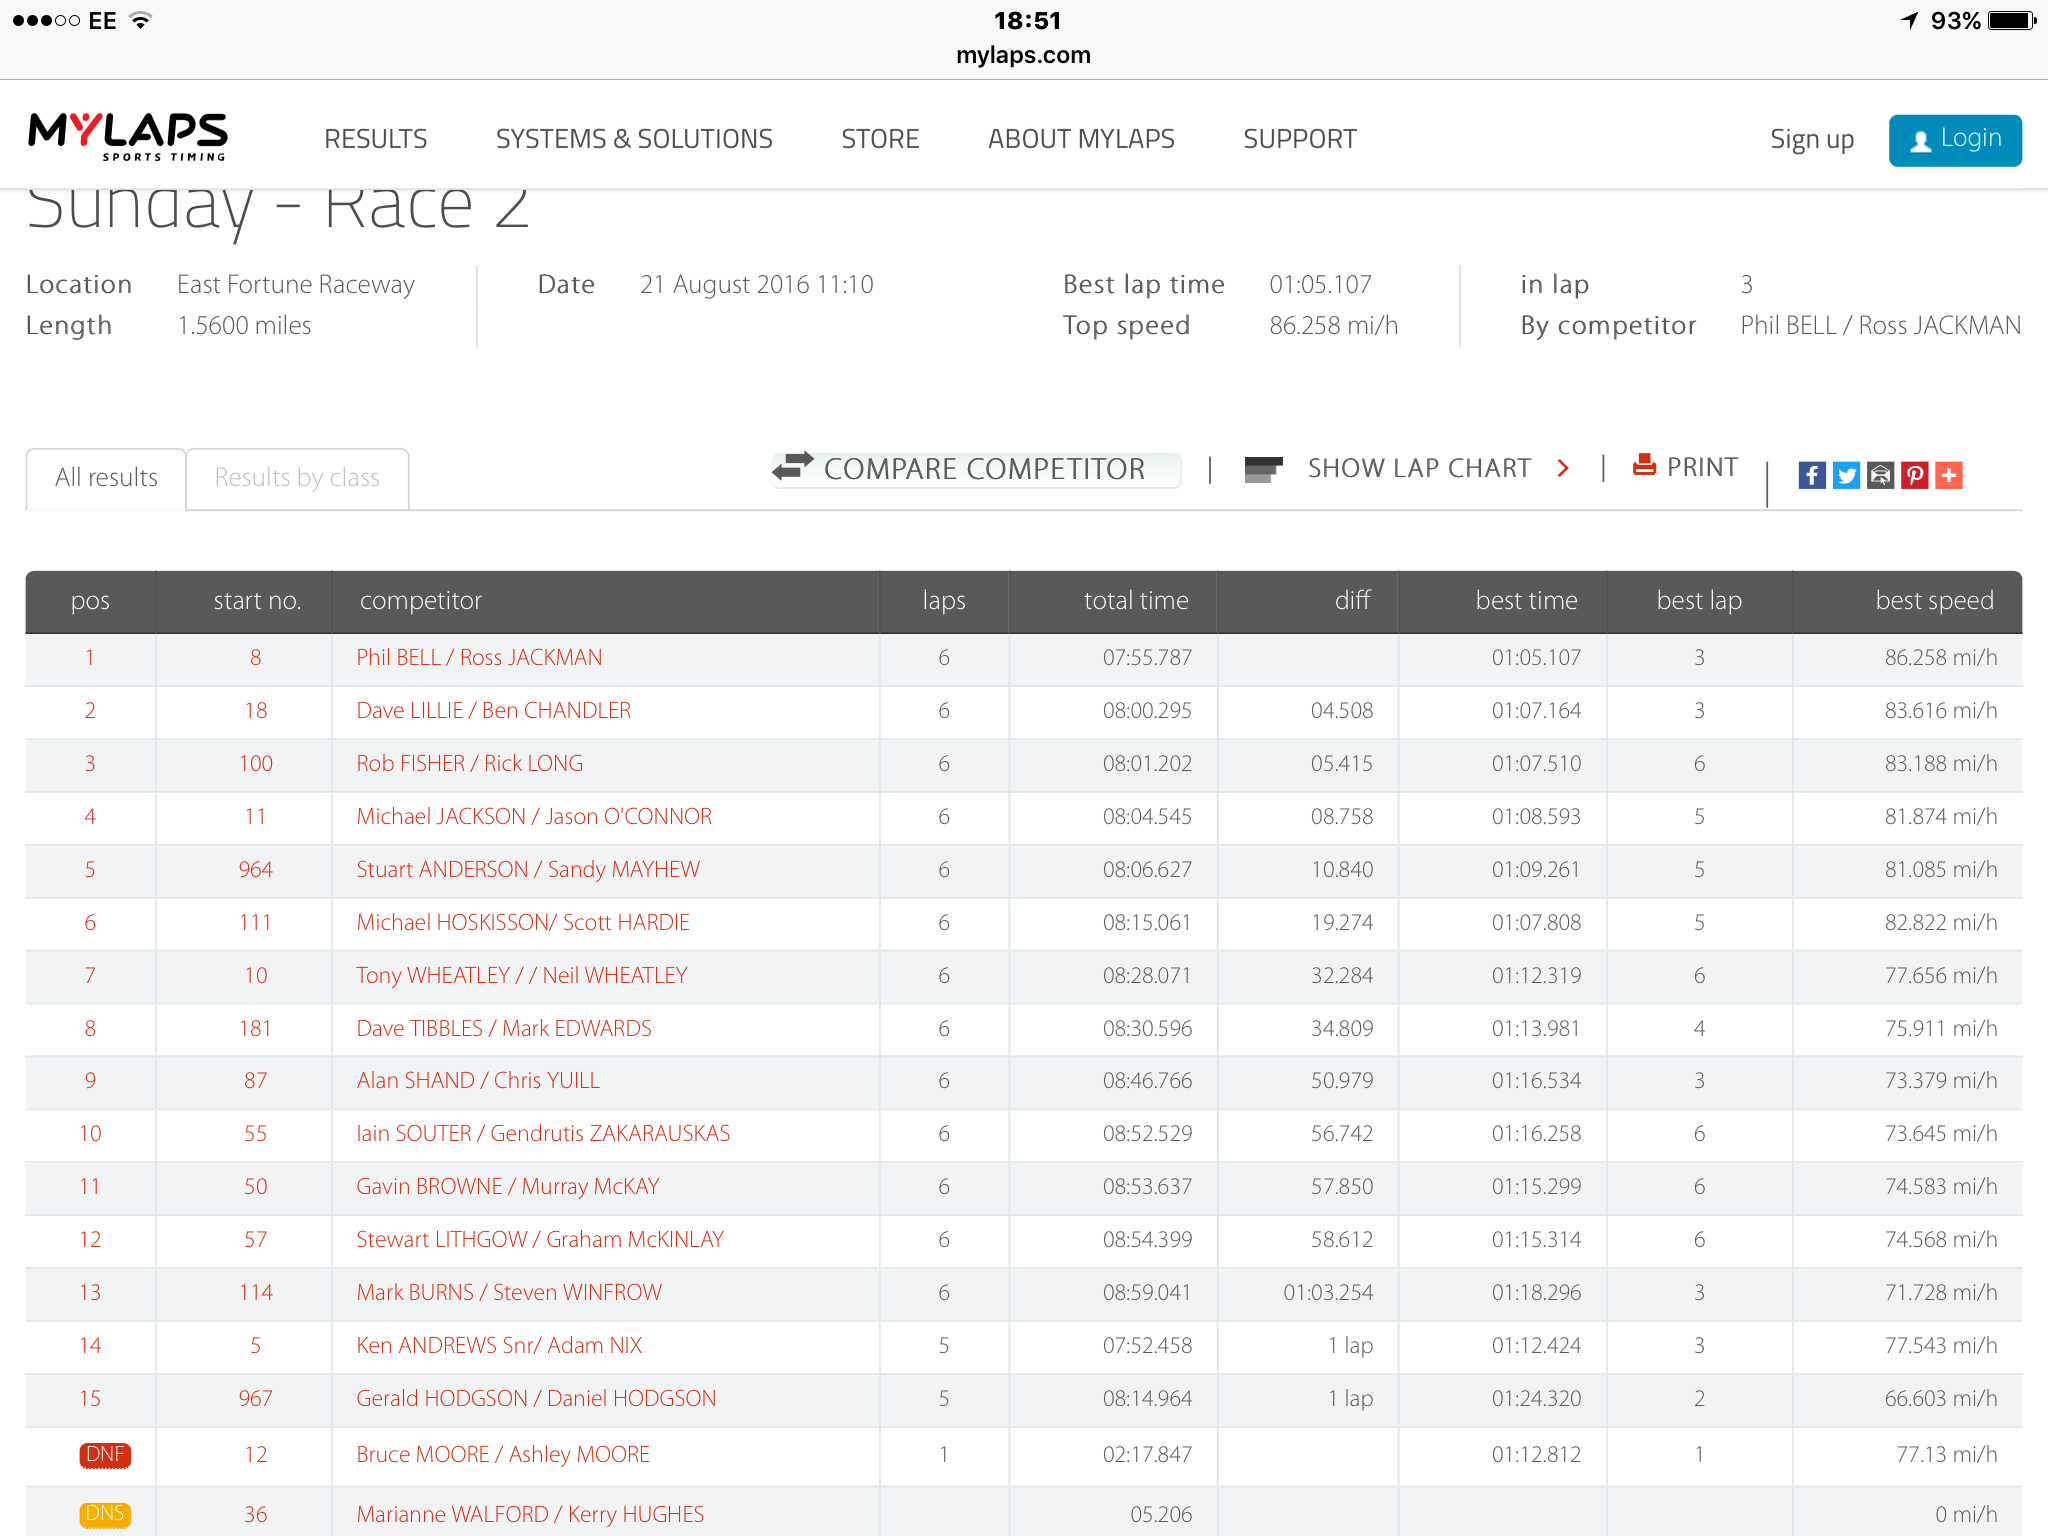Click the printer icon beside PRINT
The image size is (2048, 1536).
click(1644, 465)
